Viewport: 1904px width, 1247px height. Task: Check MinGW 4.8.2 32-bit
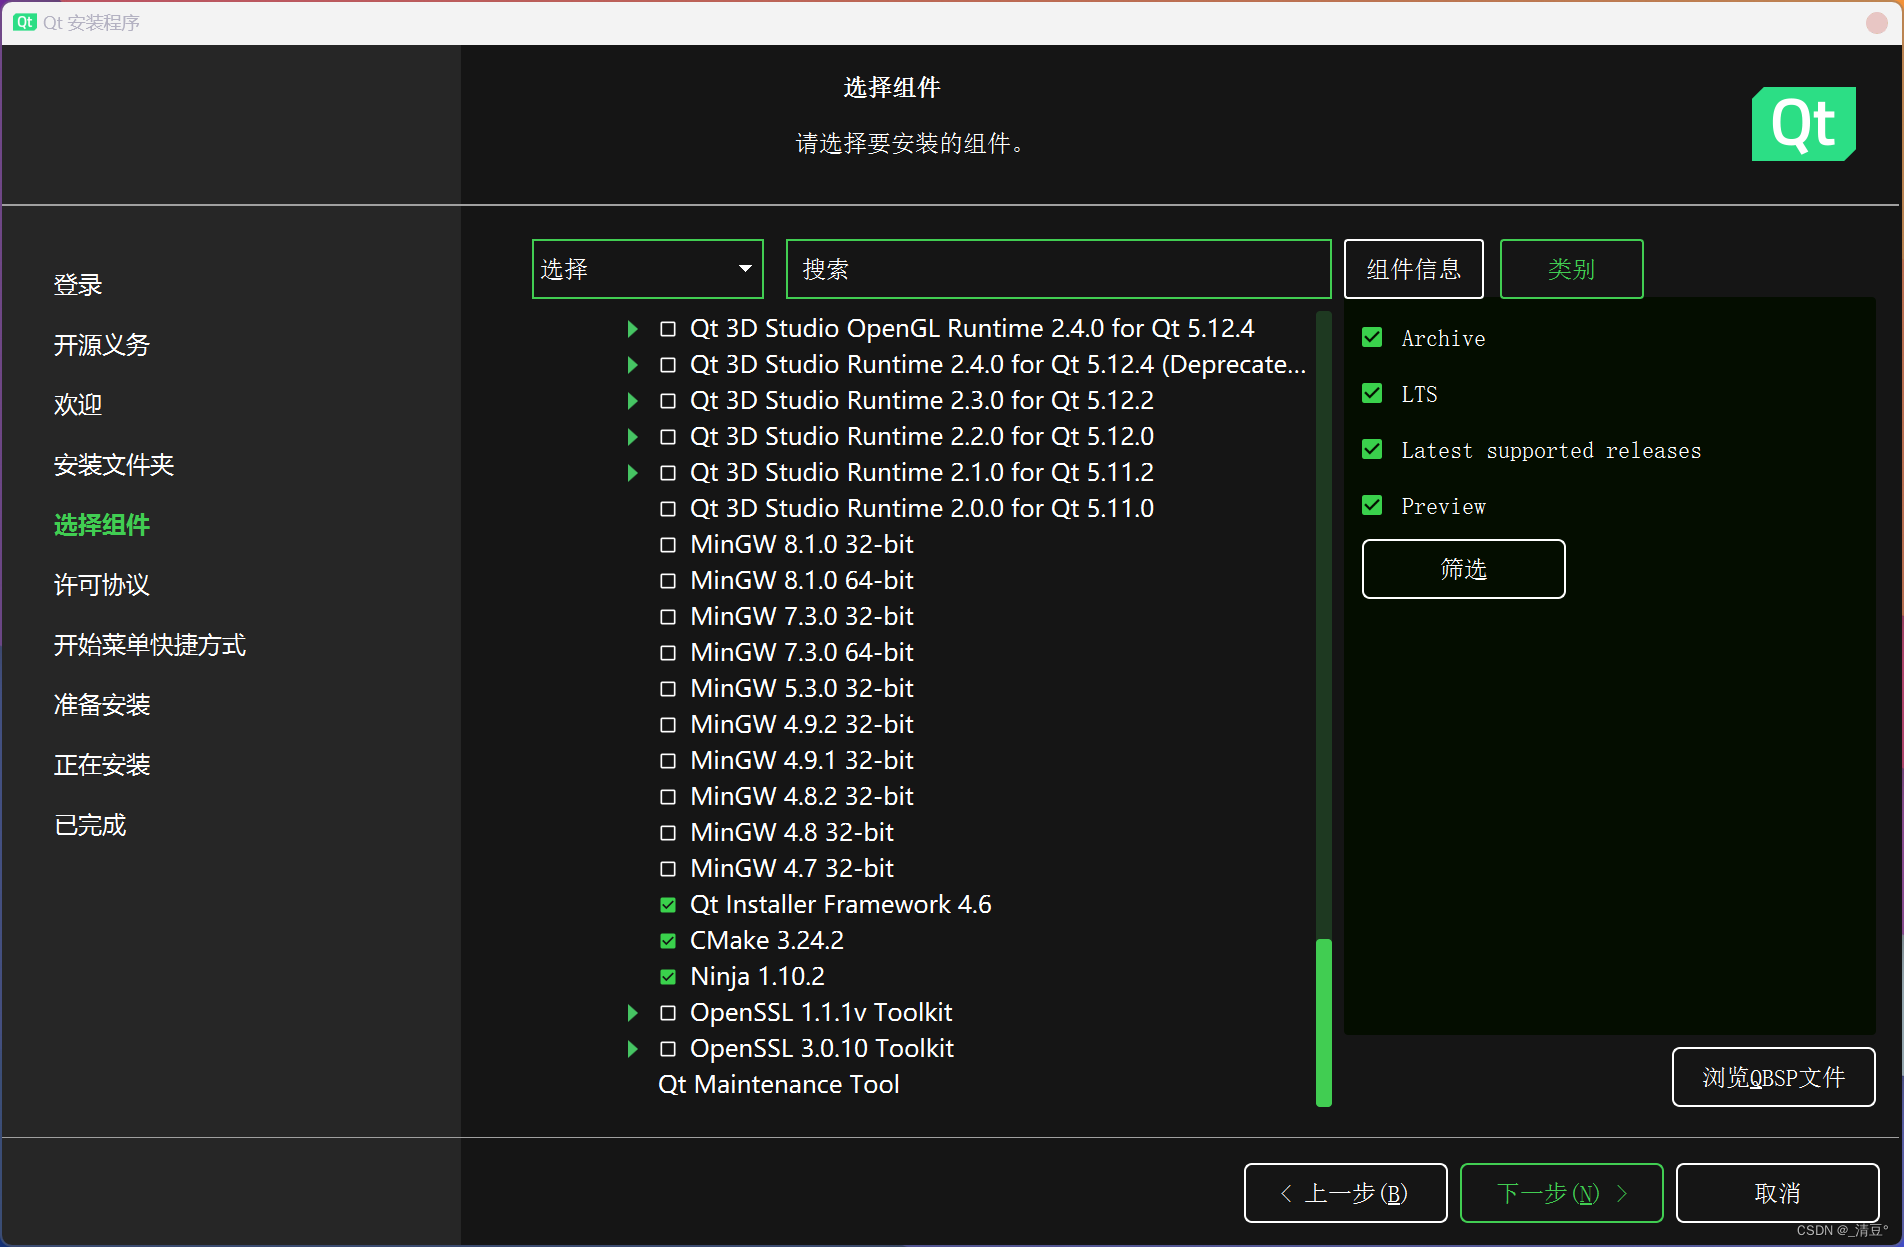click(668, 797)
